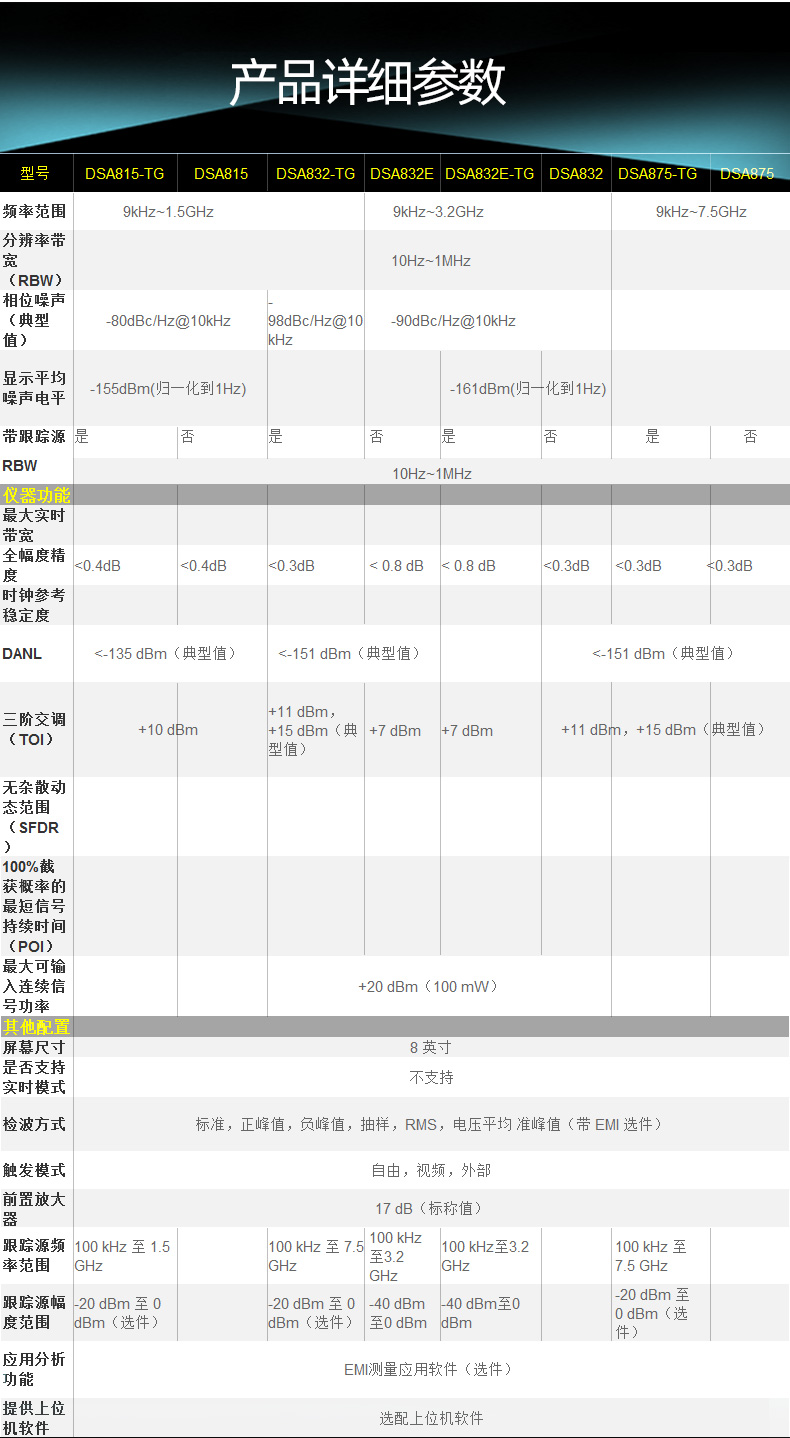Image resolution: width=790 pixels, height=1438 pixels.
Task: Select the +10 dBm TOI value
Action: pyautogui.click(x=168, y=730)
